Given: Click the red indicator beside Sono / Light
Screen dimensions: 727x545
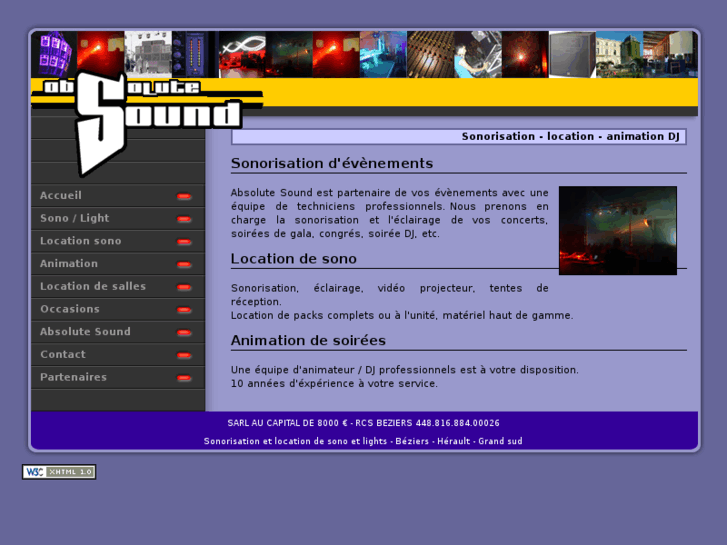Looking at the screenshot, I should pos(184,219).
